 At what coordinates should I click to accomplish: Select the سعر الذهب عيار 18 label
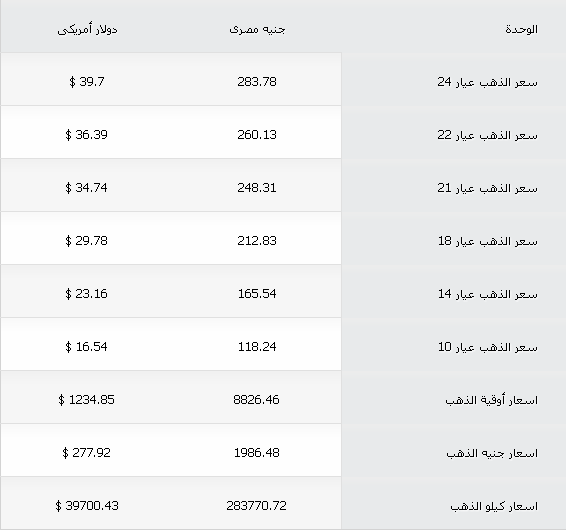point(488,241)
